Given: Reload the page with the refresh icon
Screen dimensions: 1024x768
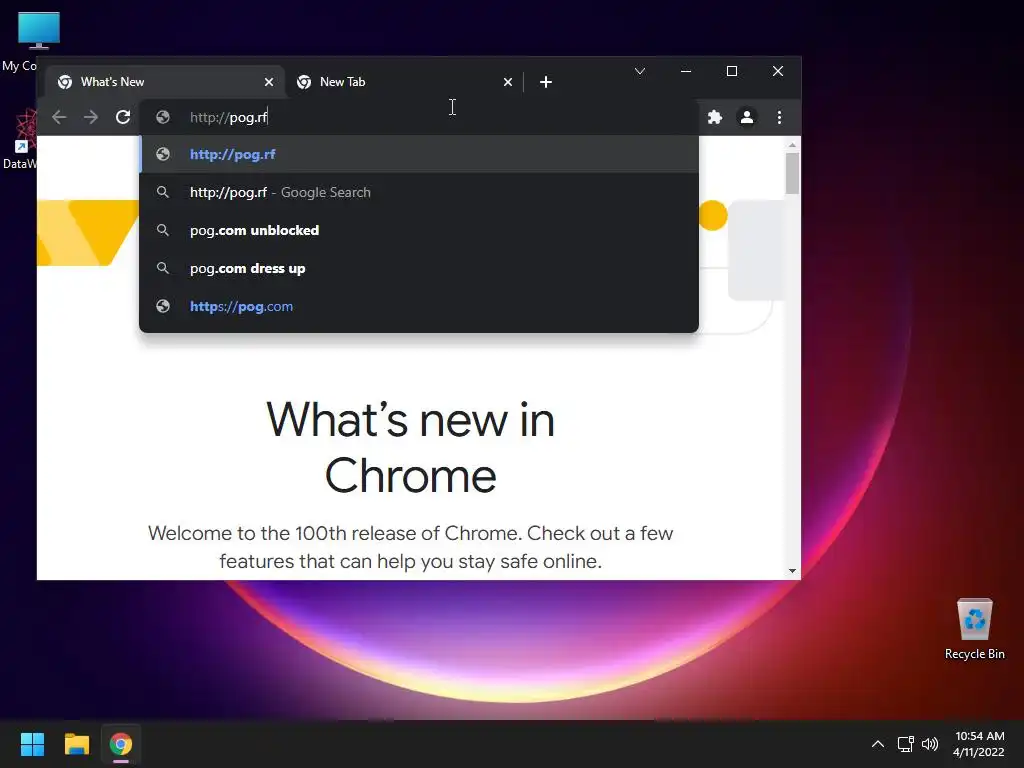Looking at the screenshot, I should point(123,118).
